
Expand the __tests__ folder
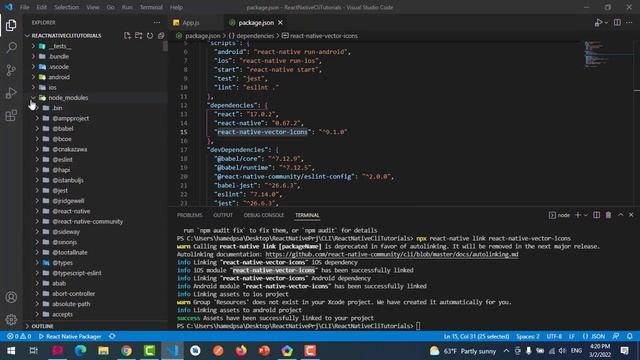click(x=33, y=46)
